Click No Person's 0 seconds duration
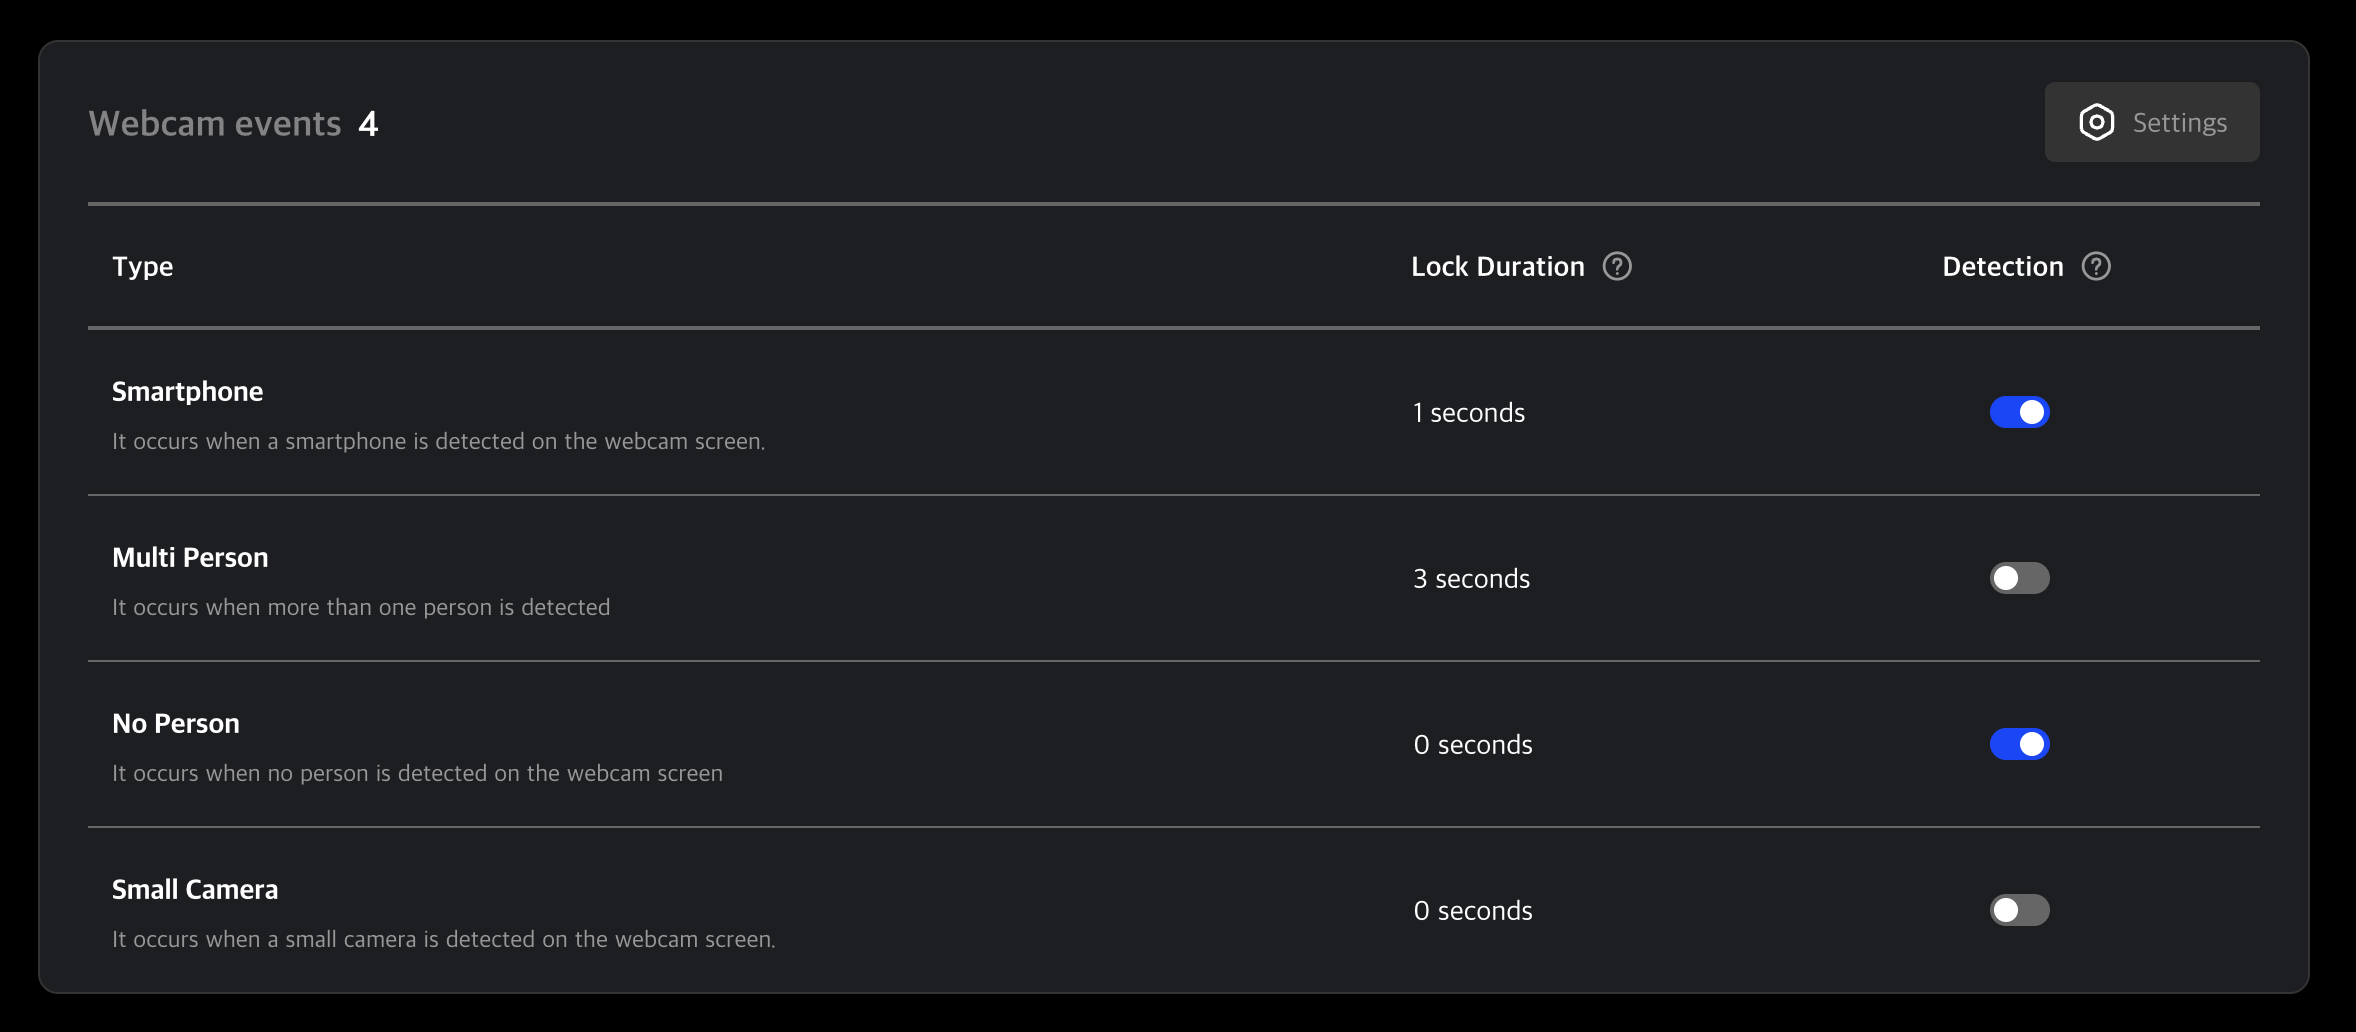 (1473, 745)
